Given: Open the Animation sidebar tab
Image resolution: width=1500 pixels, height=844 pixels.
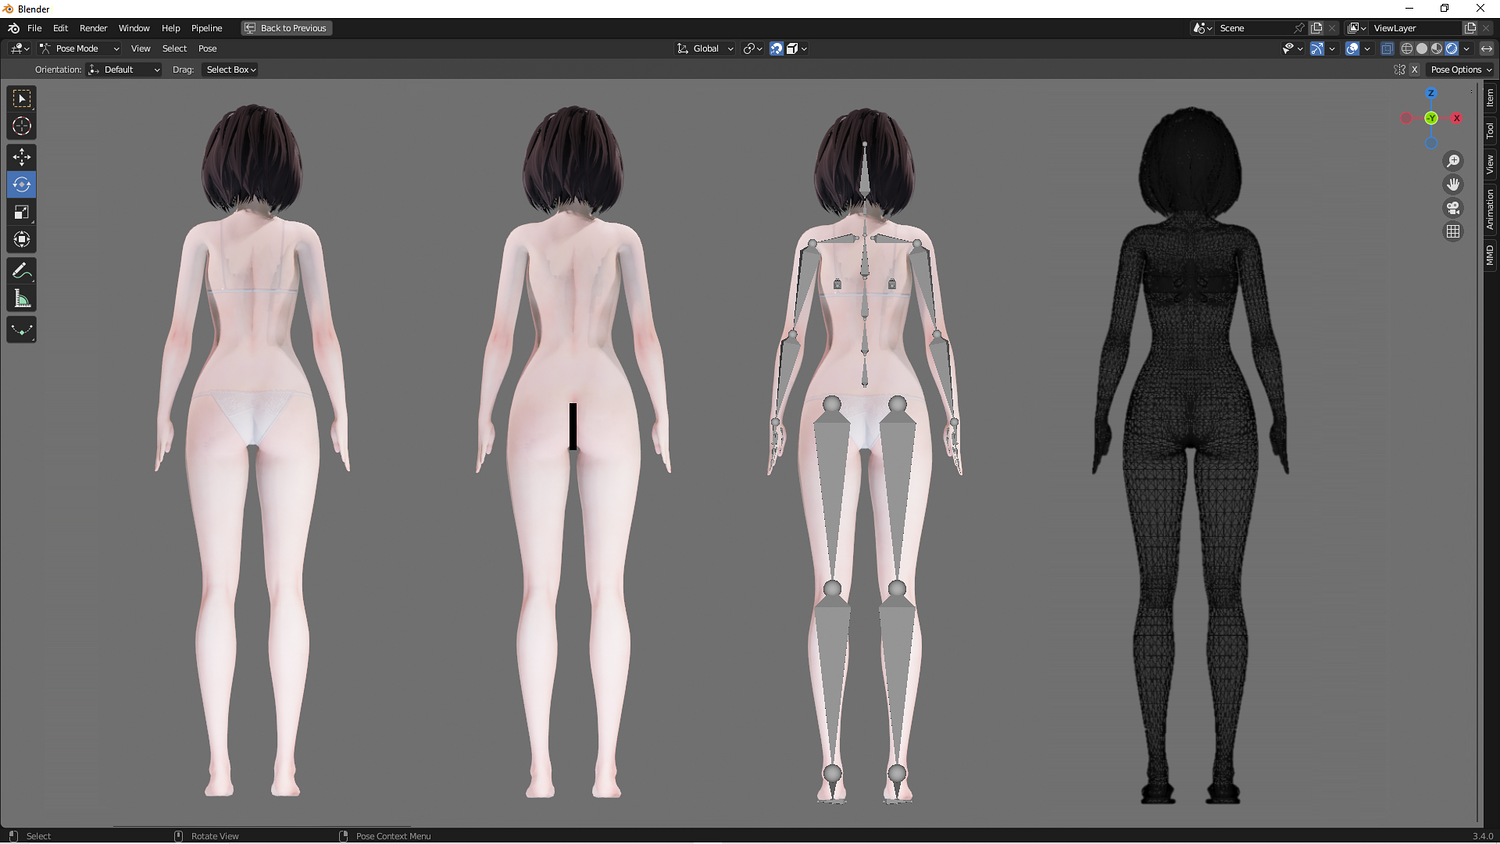Looking at the screenshot, I should tap(1489, 209).
